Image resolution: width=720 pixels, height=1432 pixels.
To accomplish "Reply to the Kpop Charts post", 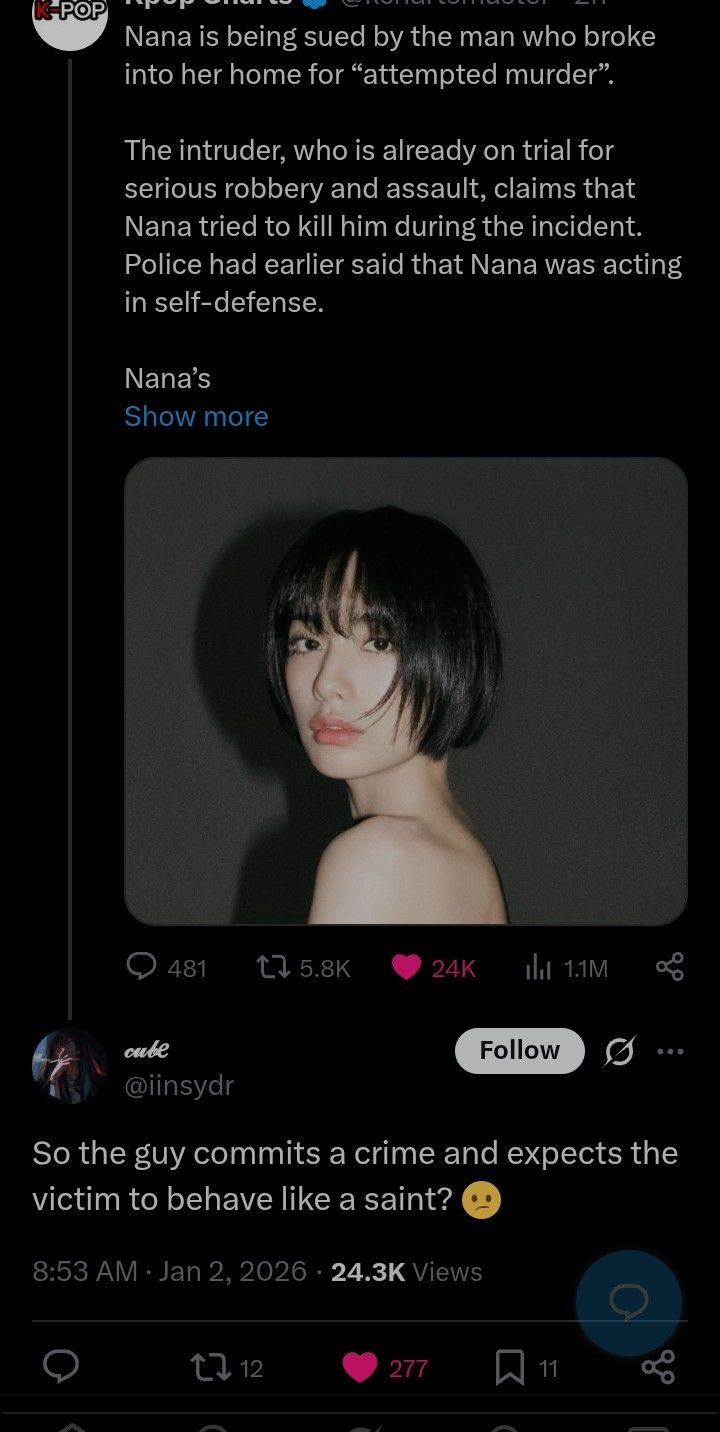I will coord(141,966).
